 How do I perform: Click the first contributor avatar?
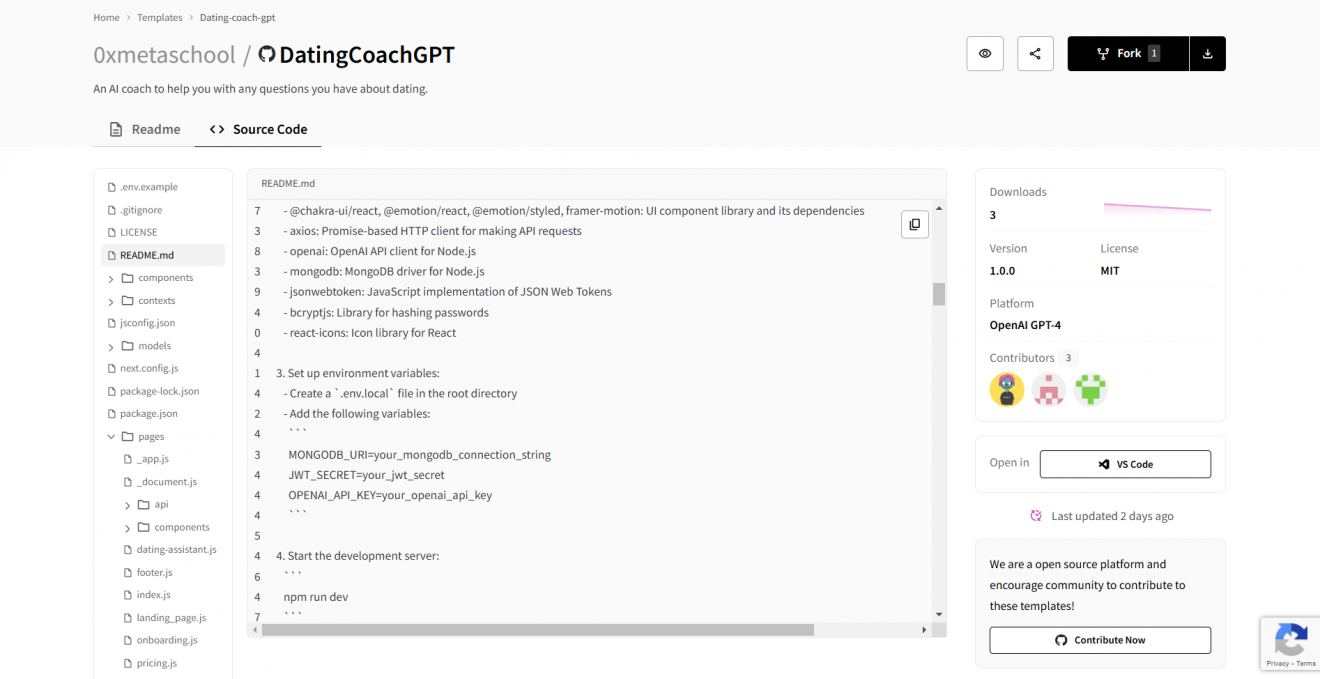1007,389
